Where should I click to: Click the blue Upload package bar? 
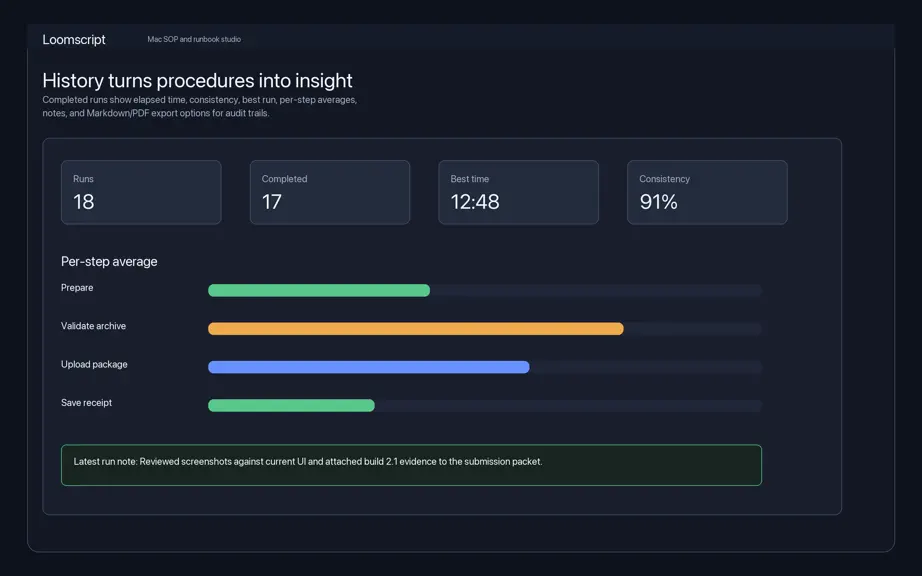point(369,367)
